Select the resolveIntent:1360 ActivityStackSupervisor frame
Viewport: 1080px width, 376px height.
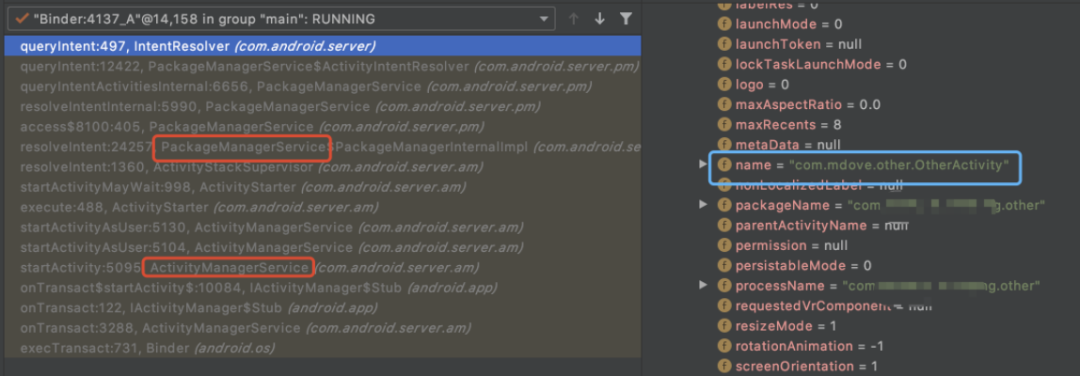click(x=321, y=167)
